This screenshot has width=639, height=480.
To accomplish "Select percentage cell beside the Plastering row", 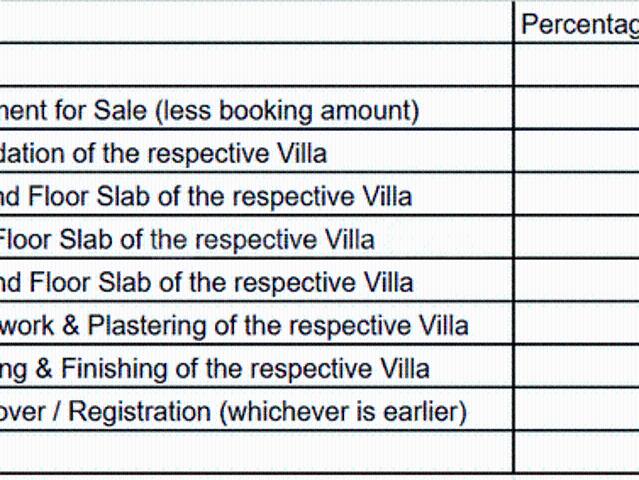I will [x=577, y=325].
